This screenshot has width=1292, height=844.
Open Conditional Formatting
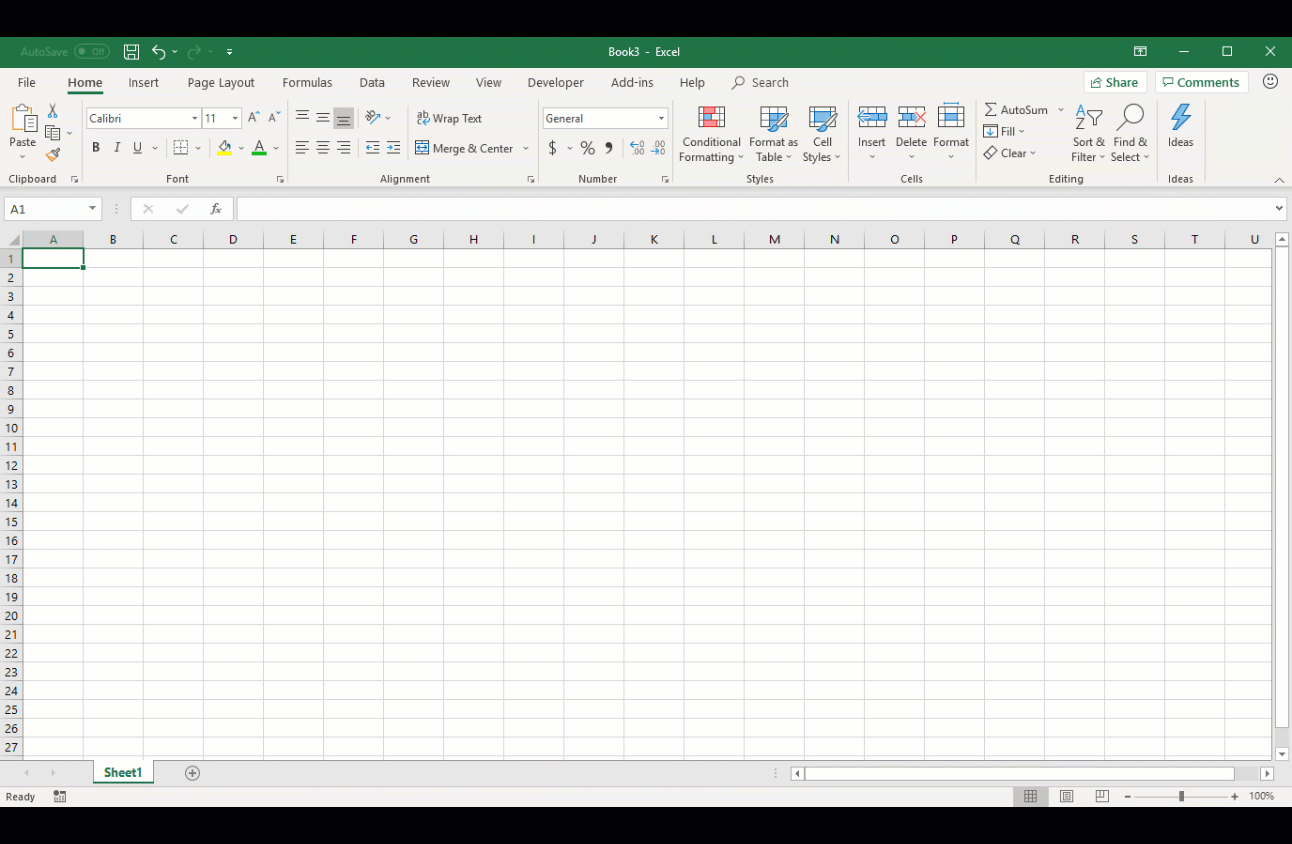(710, 134)
